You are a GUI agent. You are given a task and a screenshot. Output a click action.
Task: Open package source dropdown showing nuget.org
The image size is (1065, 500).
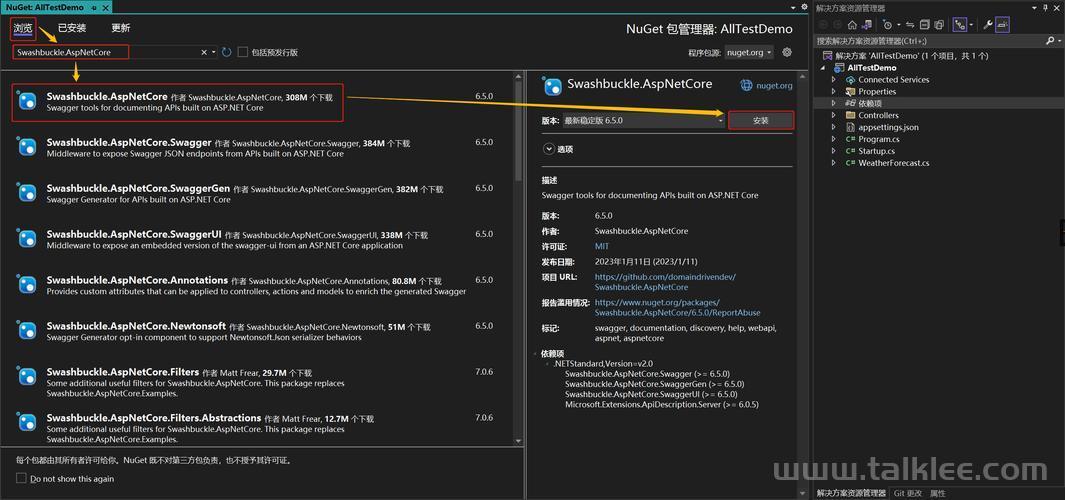pos(748,52)
